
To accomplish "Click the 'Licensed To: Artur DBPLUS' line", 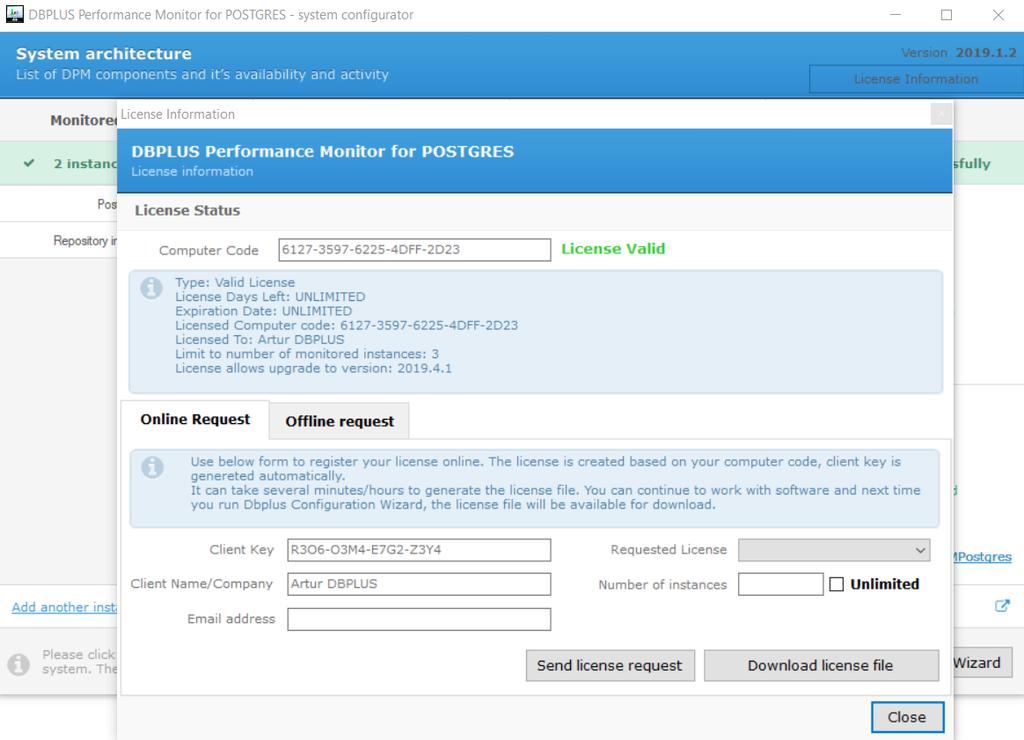I will click(259, 340).
